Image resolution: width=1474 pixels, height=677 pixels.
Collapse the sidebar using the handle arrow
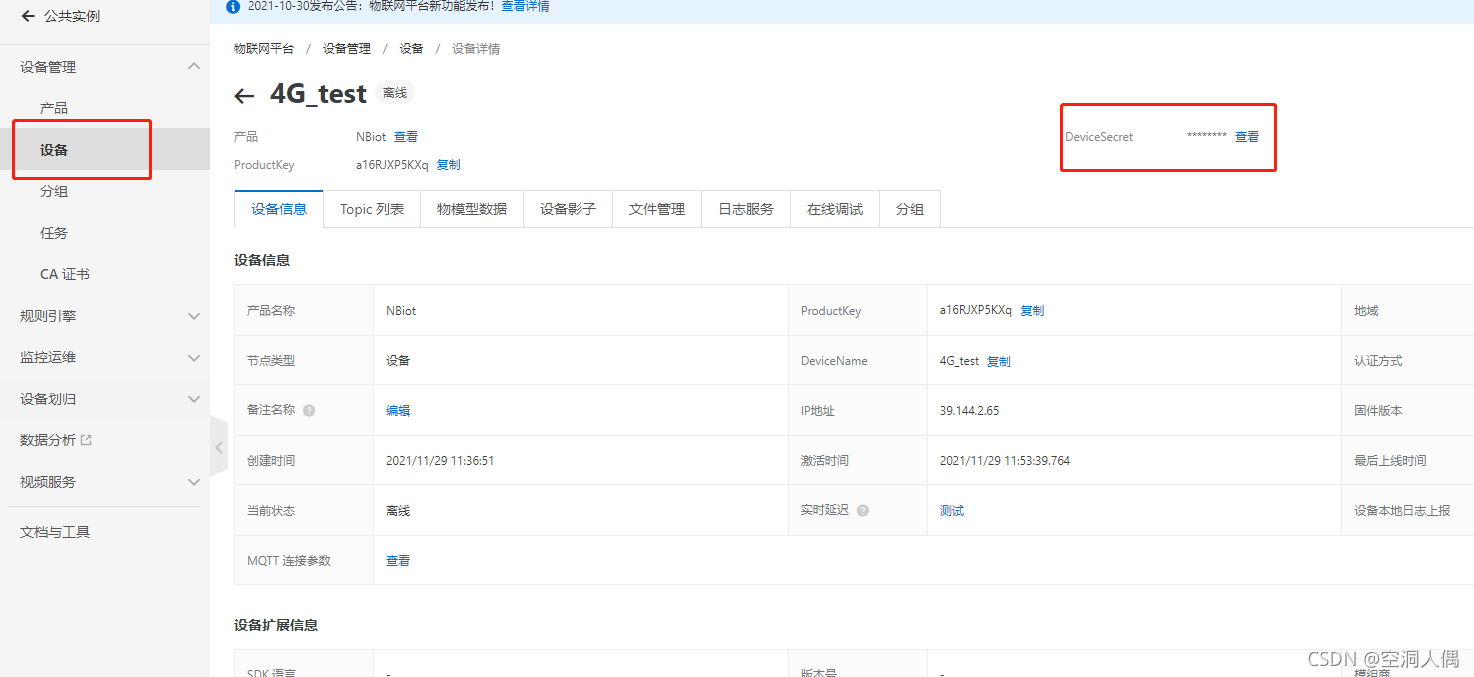pyautogui.click(x=219, y=448)
